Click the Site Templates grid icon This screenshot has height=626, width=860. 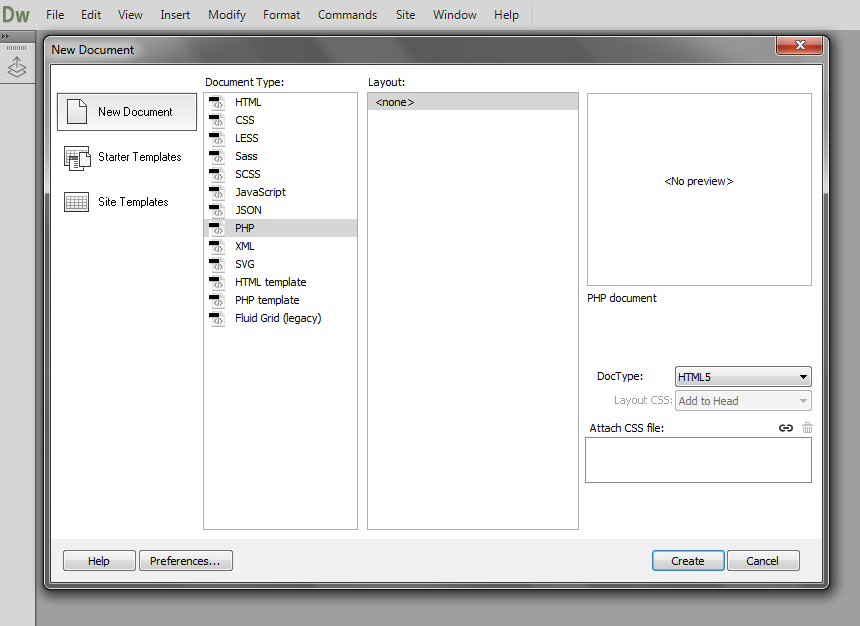point(77,201)
